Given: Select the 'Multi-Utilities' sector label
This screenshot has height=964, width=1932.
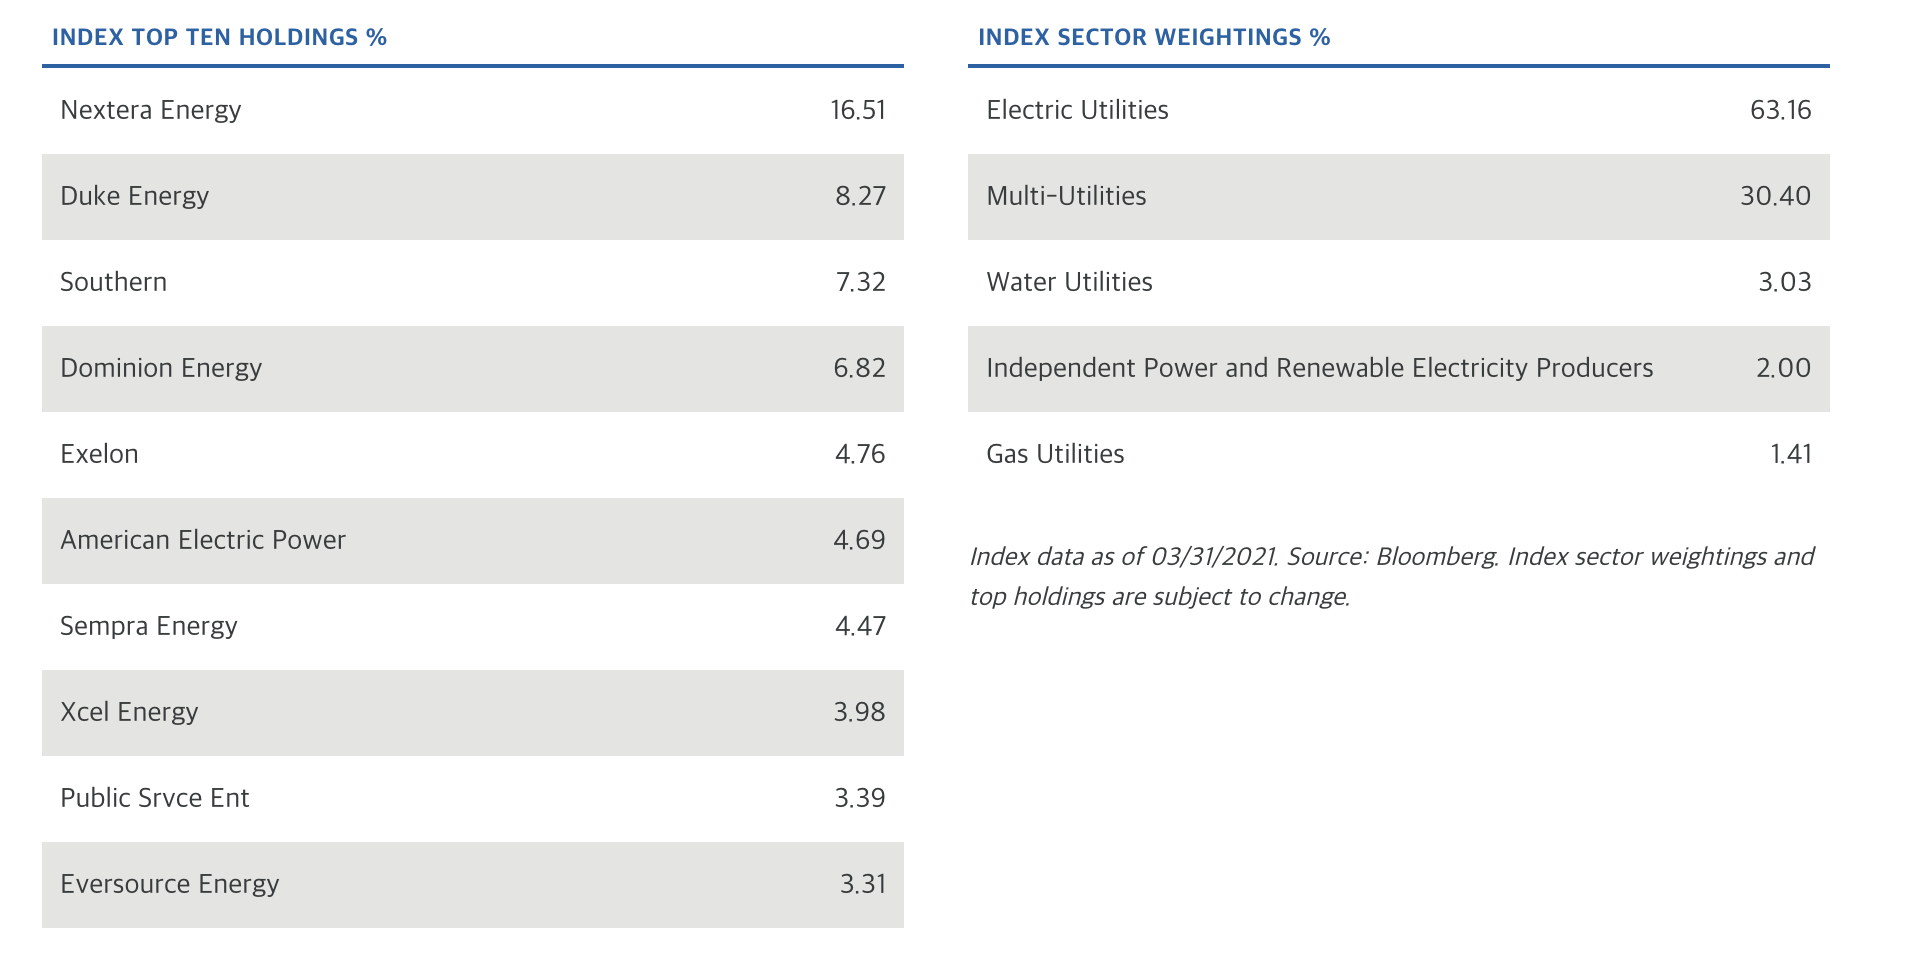Looking at the screenshot, I should pyautogui.click(x=1067, y=196).
